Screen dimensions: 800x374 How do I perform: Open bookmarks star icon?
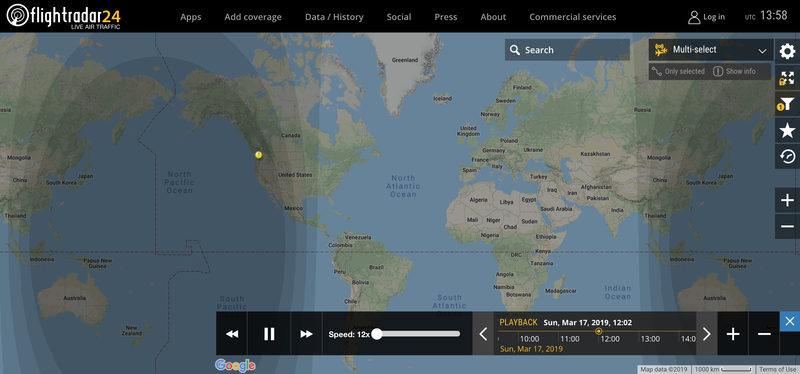(x=787, y=131)
